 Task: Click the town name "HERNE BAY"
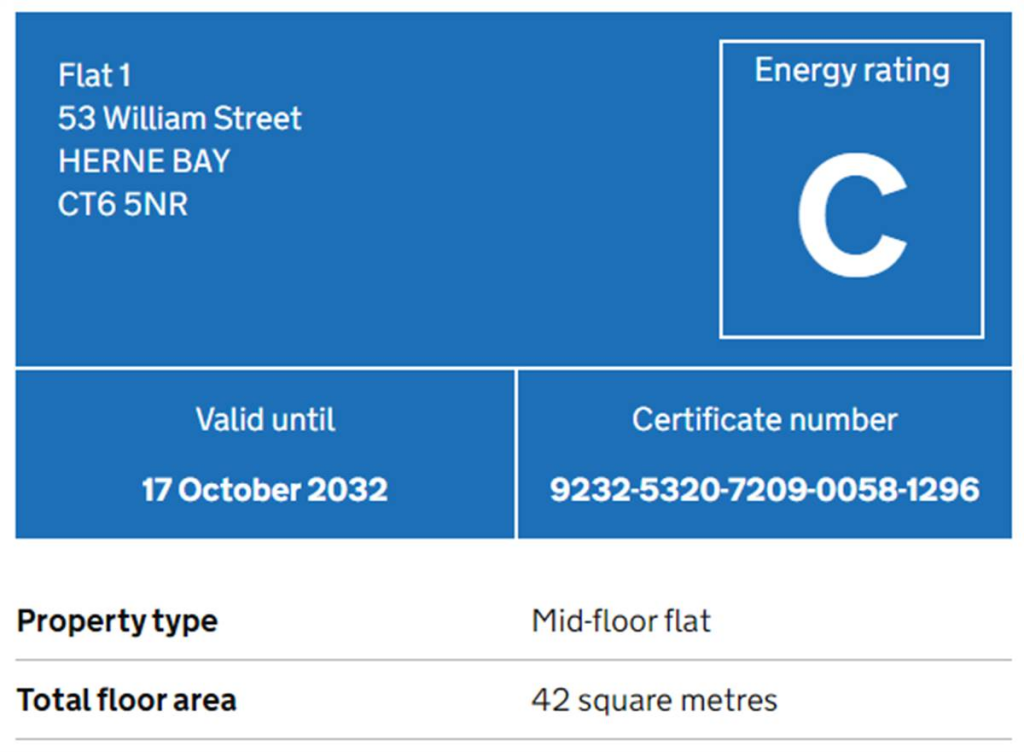144,161
